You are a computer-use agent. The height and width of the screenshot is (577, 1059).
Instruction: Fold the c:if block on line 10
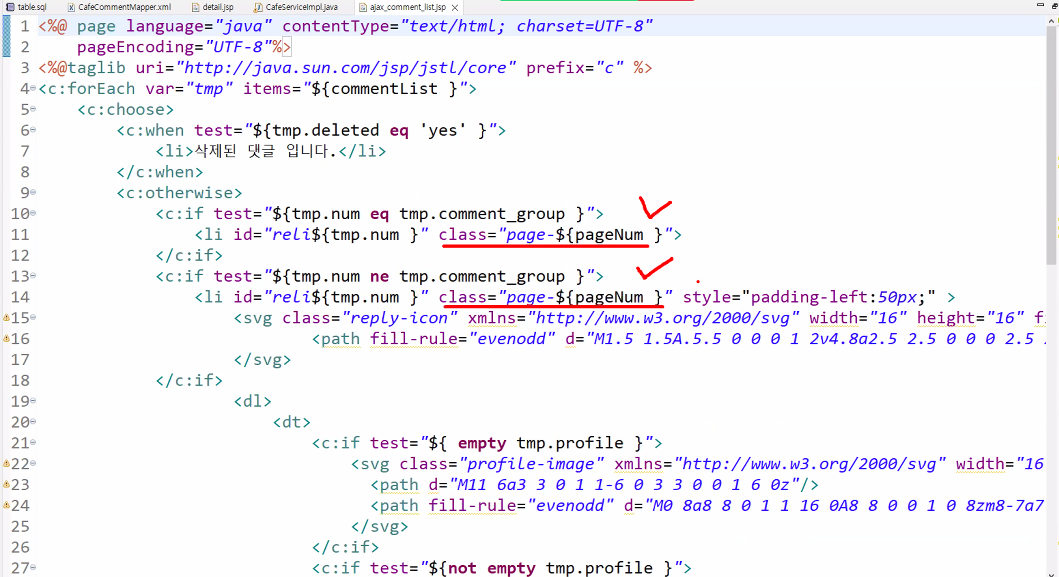point(33,214)
